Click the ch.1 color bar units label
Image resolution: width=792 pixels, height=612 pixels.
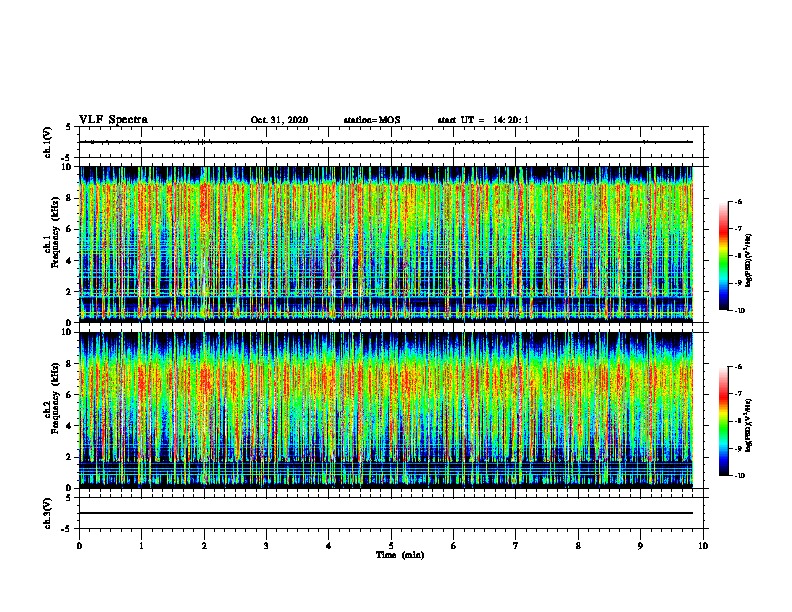point(749,261)
